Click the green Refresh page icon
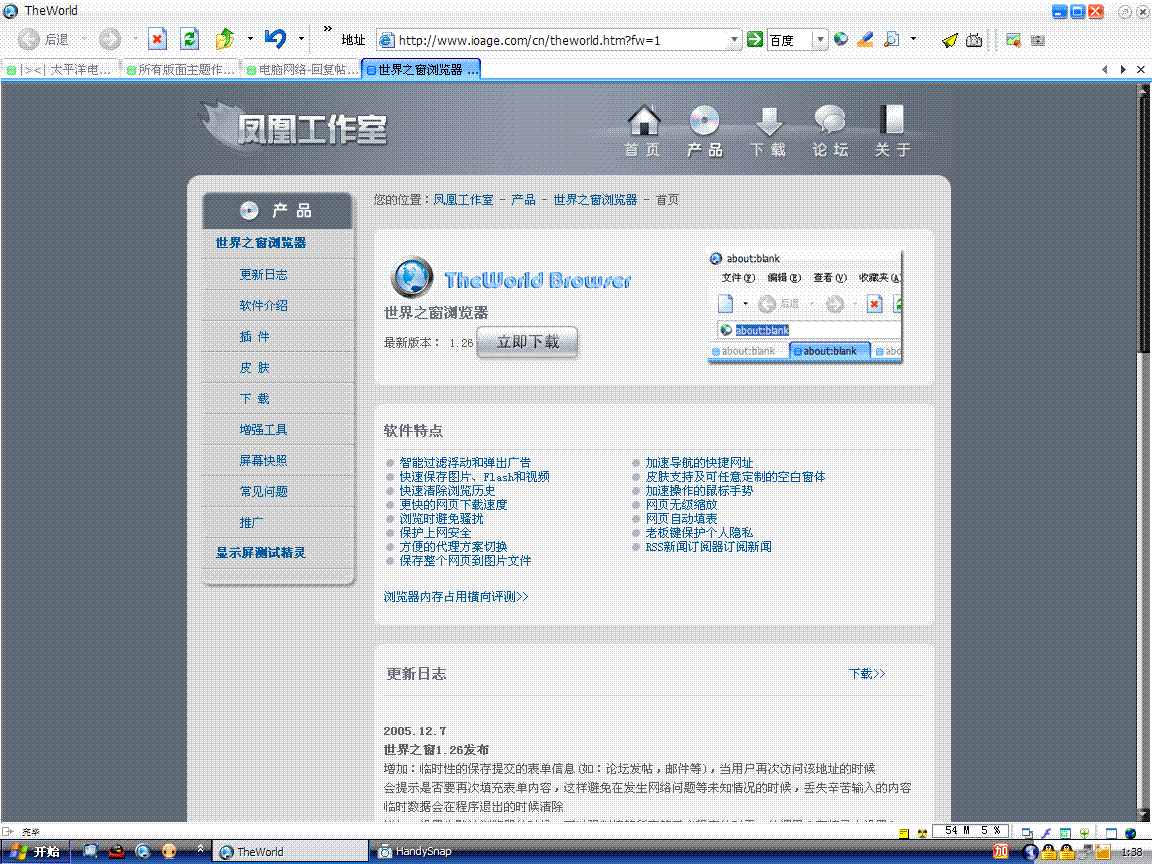The width and height of the screenshot is (1152, 864). [189, 40]
